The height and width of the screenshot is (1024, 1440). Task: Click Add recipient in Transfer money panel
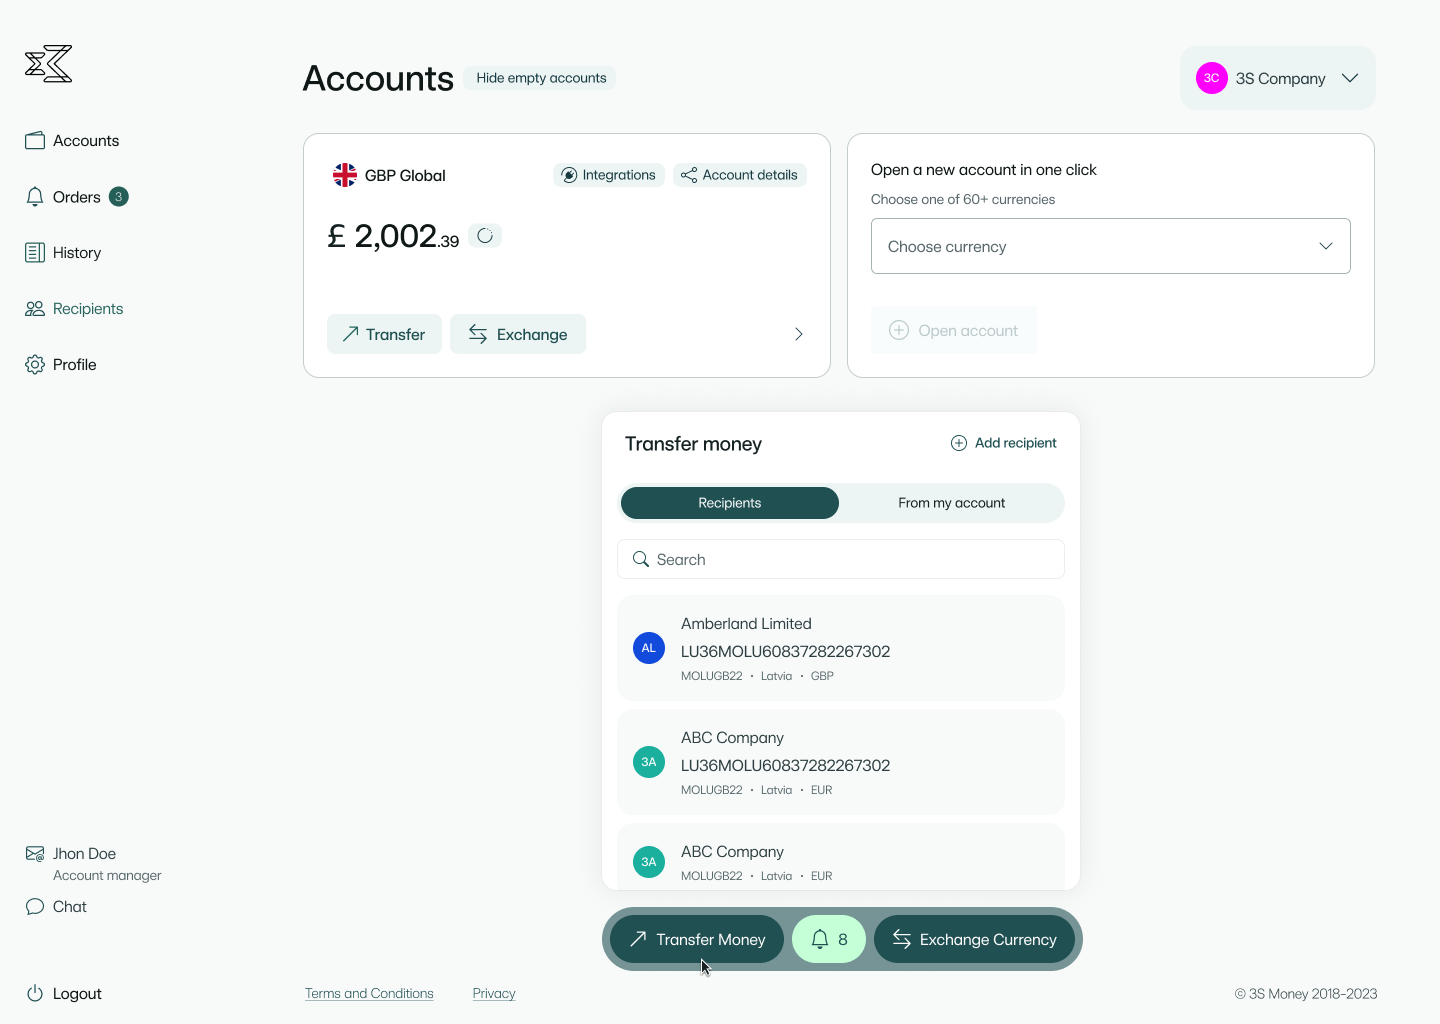1003,443
